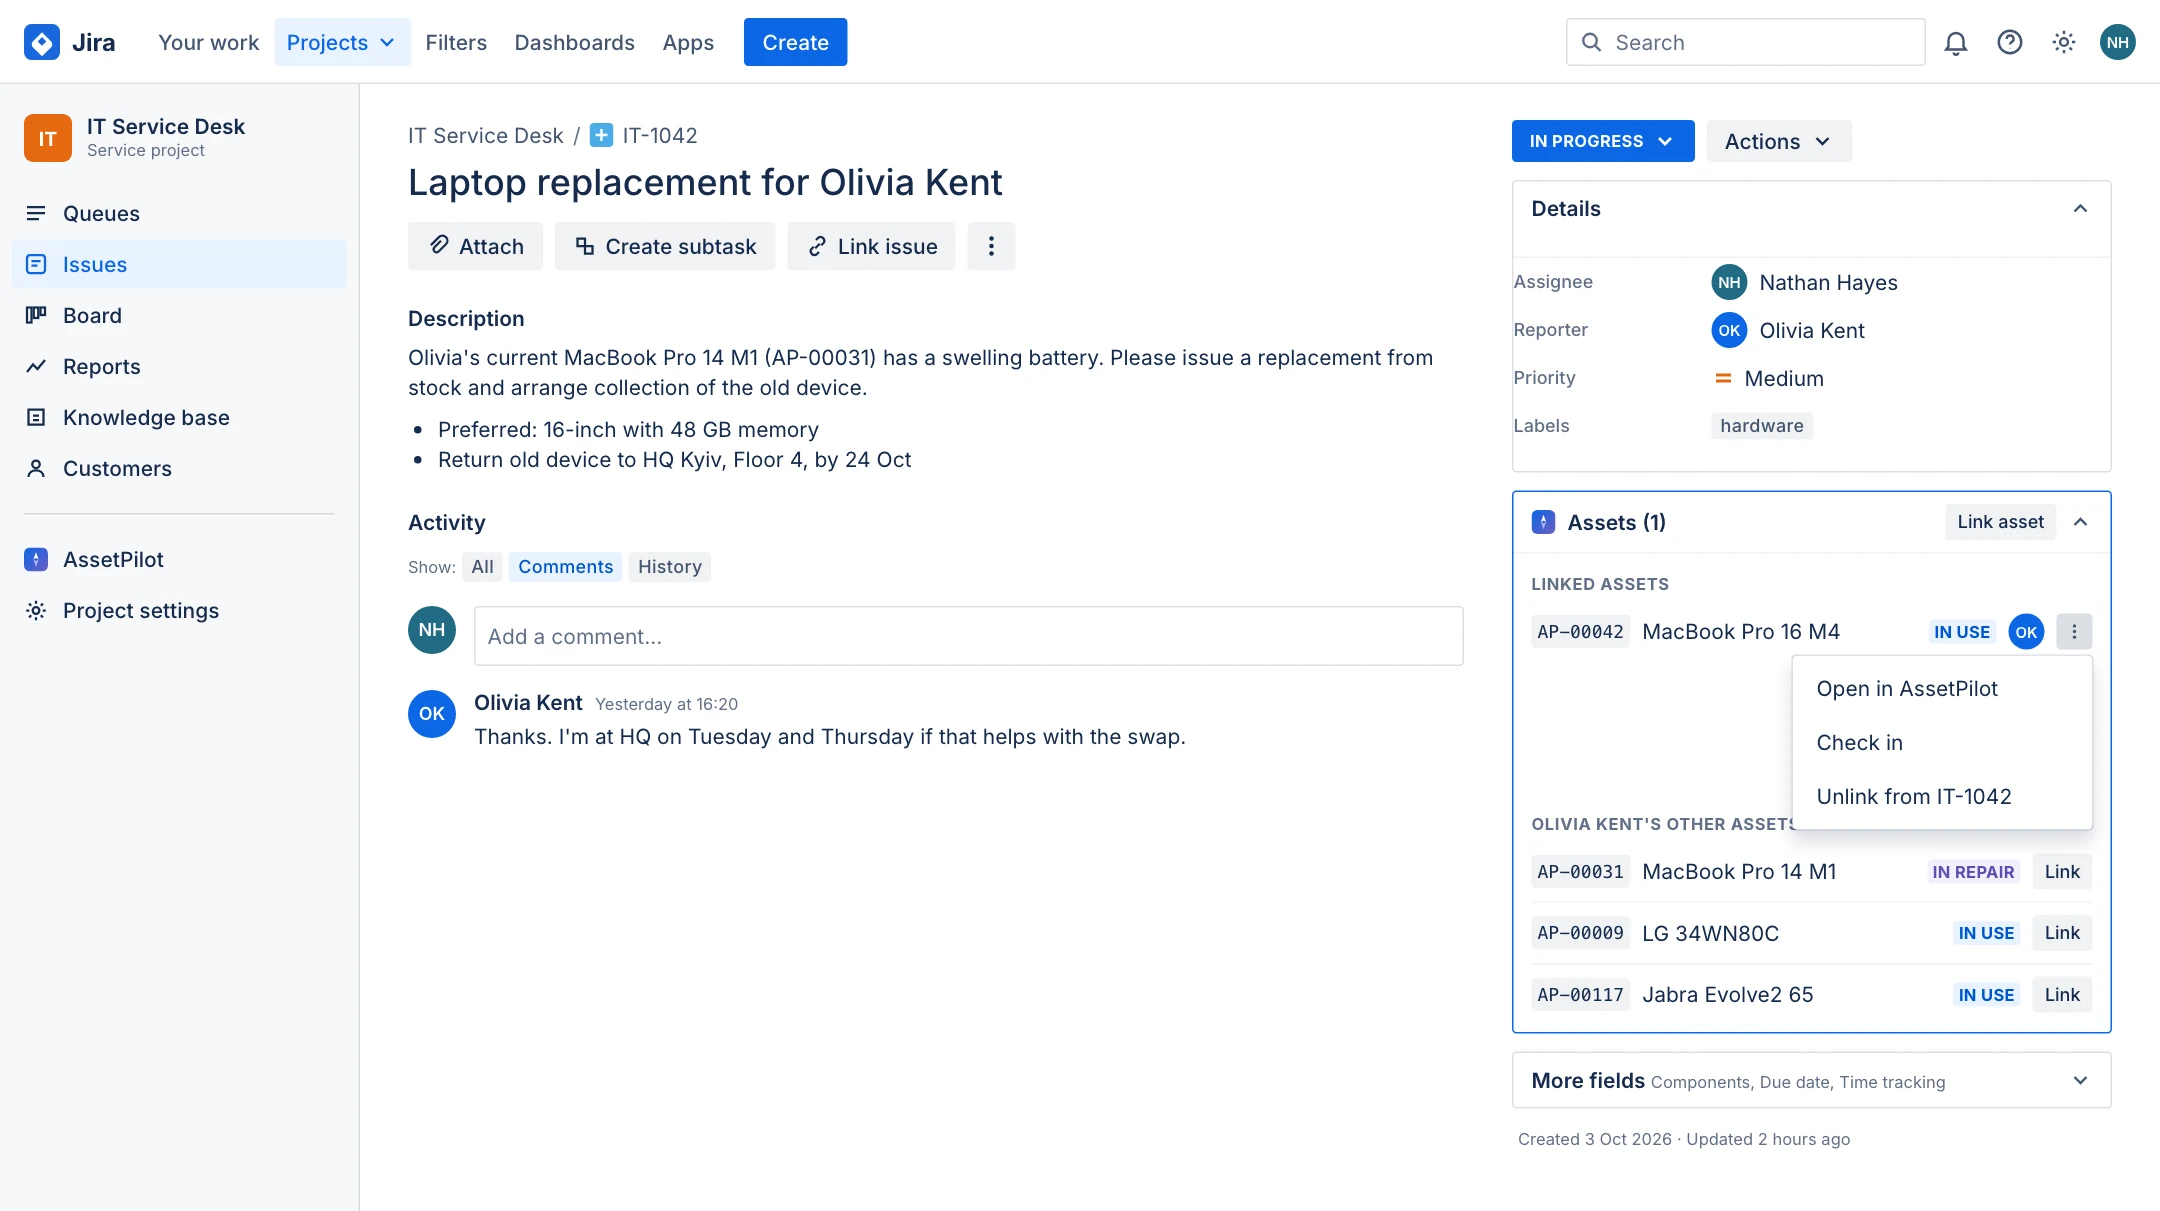
Task: Click the Jira logo icon
Action: (42, 42)
